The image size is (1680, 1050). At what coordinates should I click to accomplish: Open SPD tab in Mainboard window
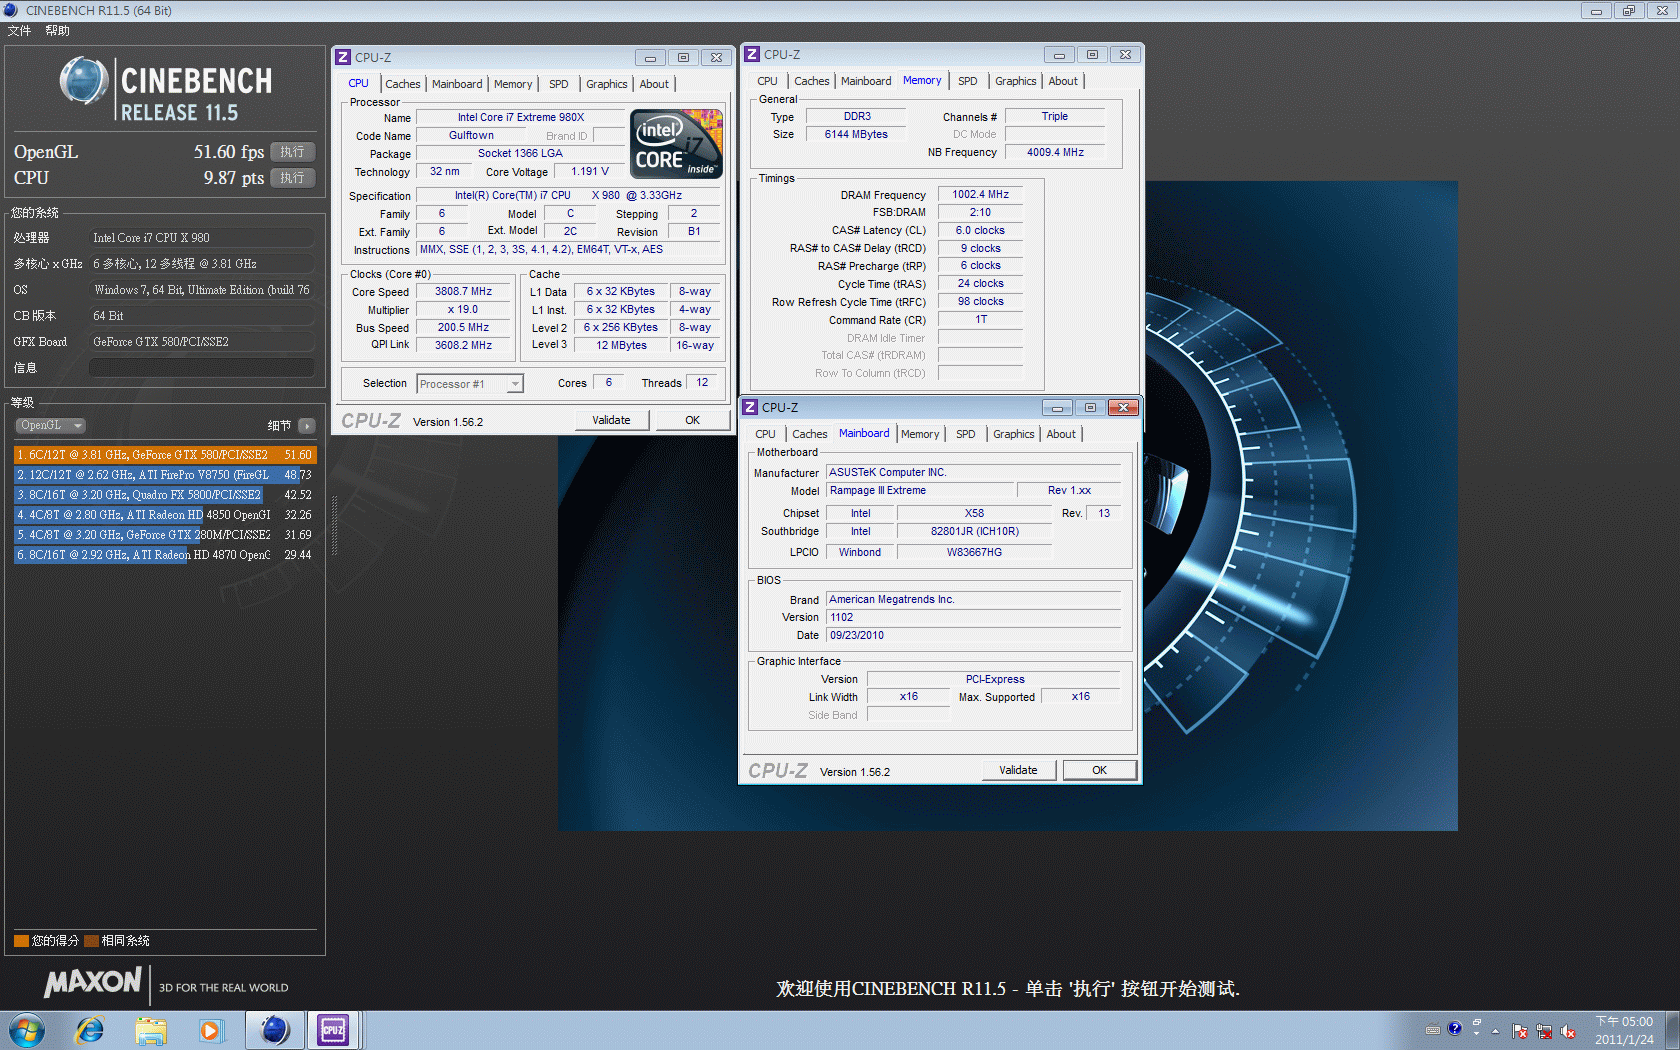[966, 434]
